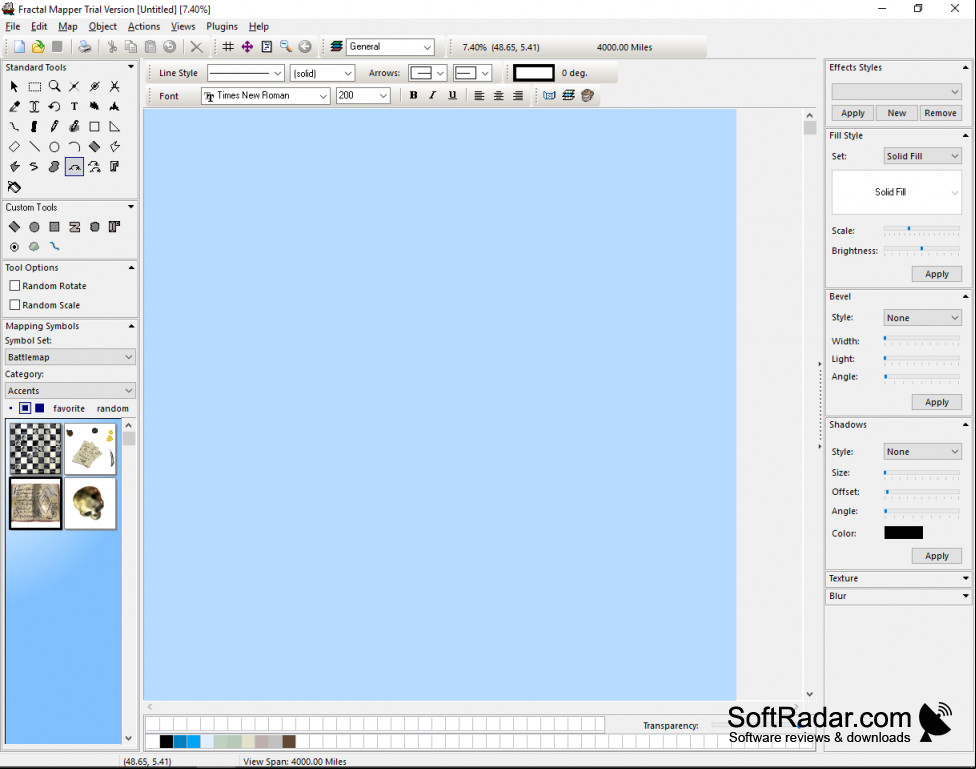Pick the right-triangle shape tool
This screenshot has width=976, height=769.
(114, 126)
